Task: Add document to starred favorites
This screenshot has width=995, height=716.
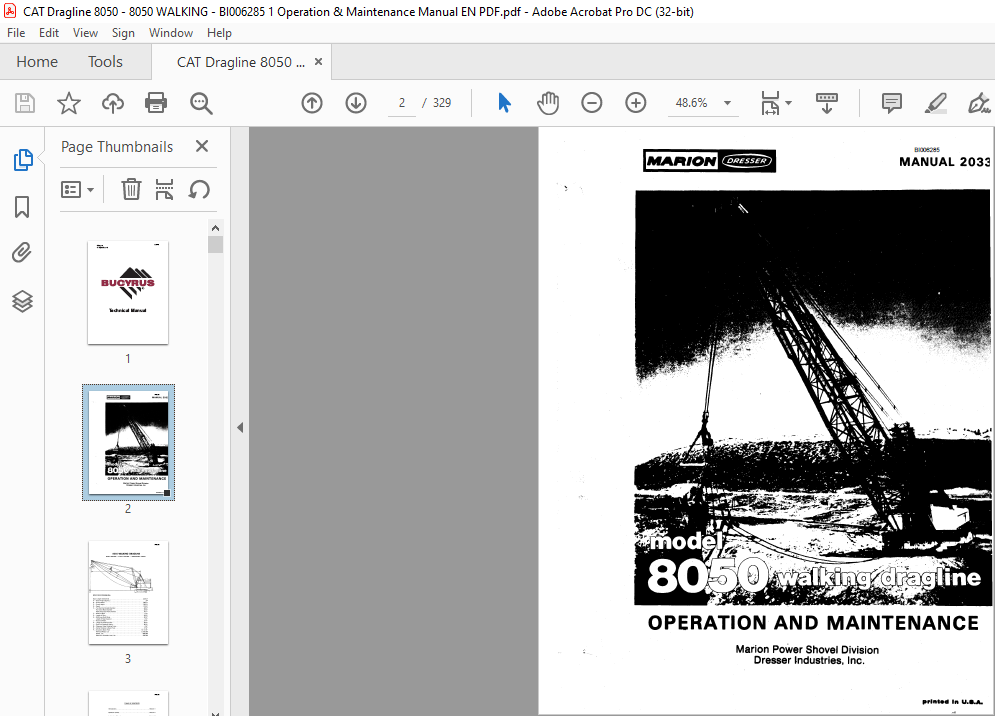Action: [69, 103]
